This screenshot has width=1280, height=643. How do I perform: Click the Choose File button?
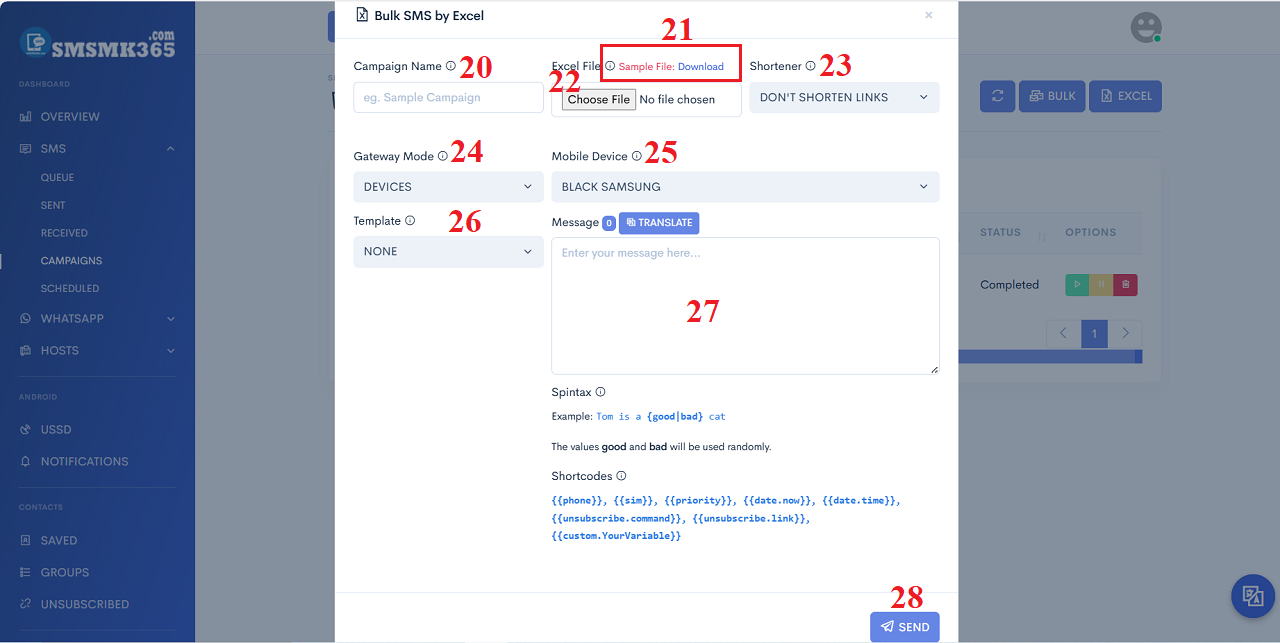click(599, 99)
